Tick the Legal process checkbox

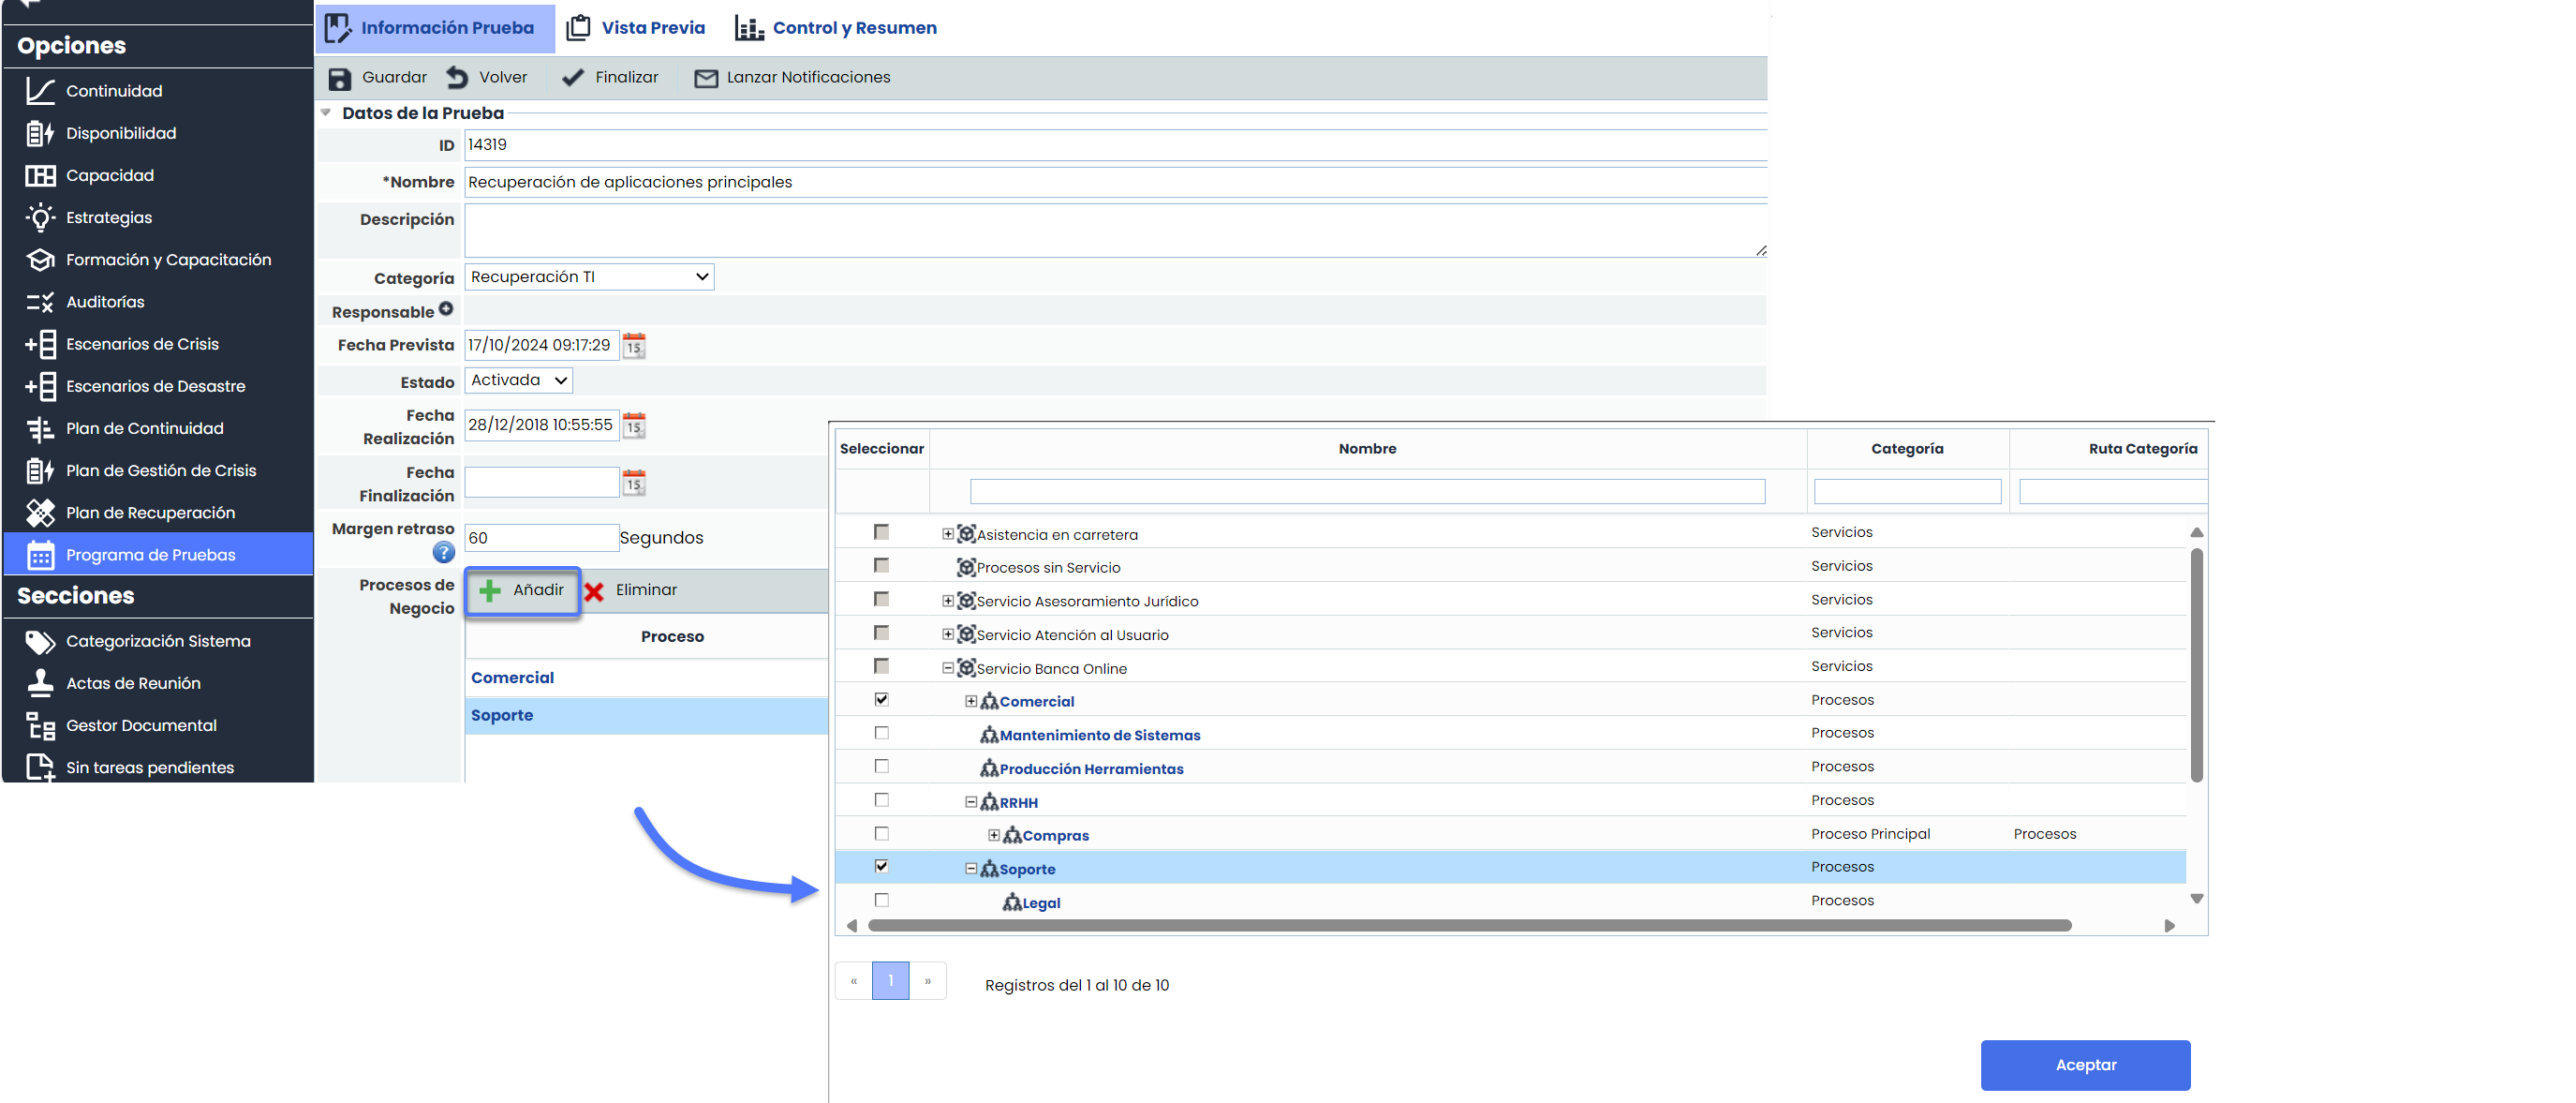click(881, 900)
